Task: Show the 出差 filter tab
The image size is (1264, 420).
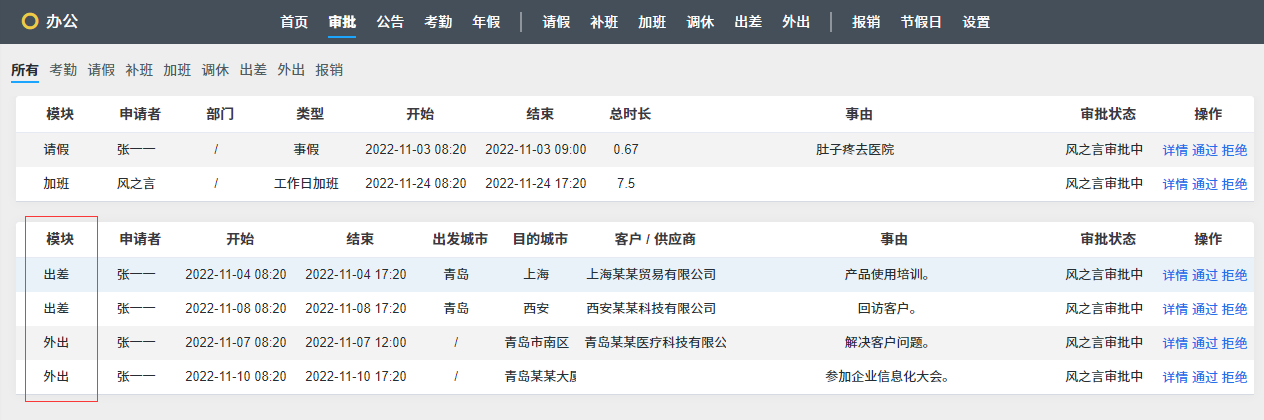Action: tap(253, 70)
